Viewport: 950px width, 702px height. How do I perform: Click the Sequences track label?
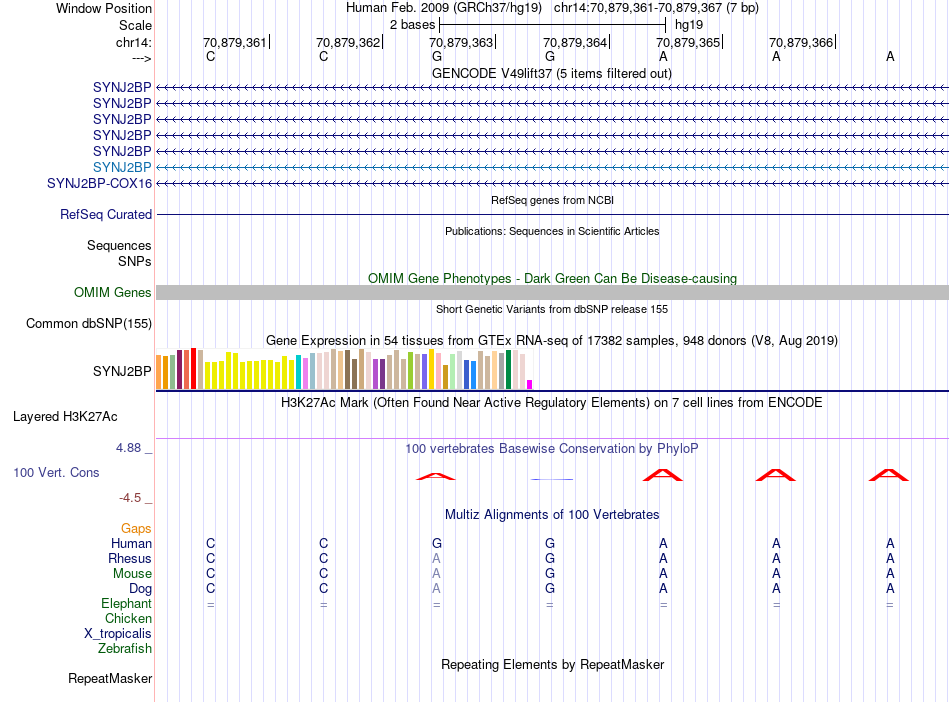(119, 245)
